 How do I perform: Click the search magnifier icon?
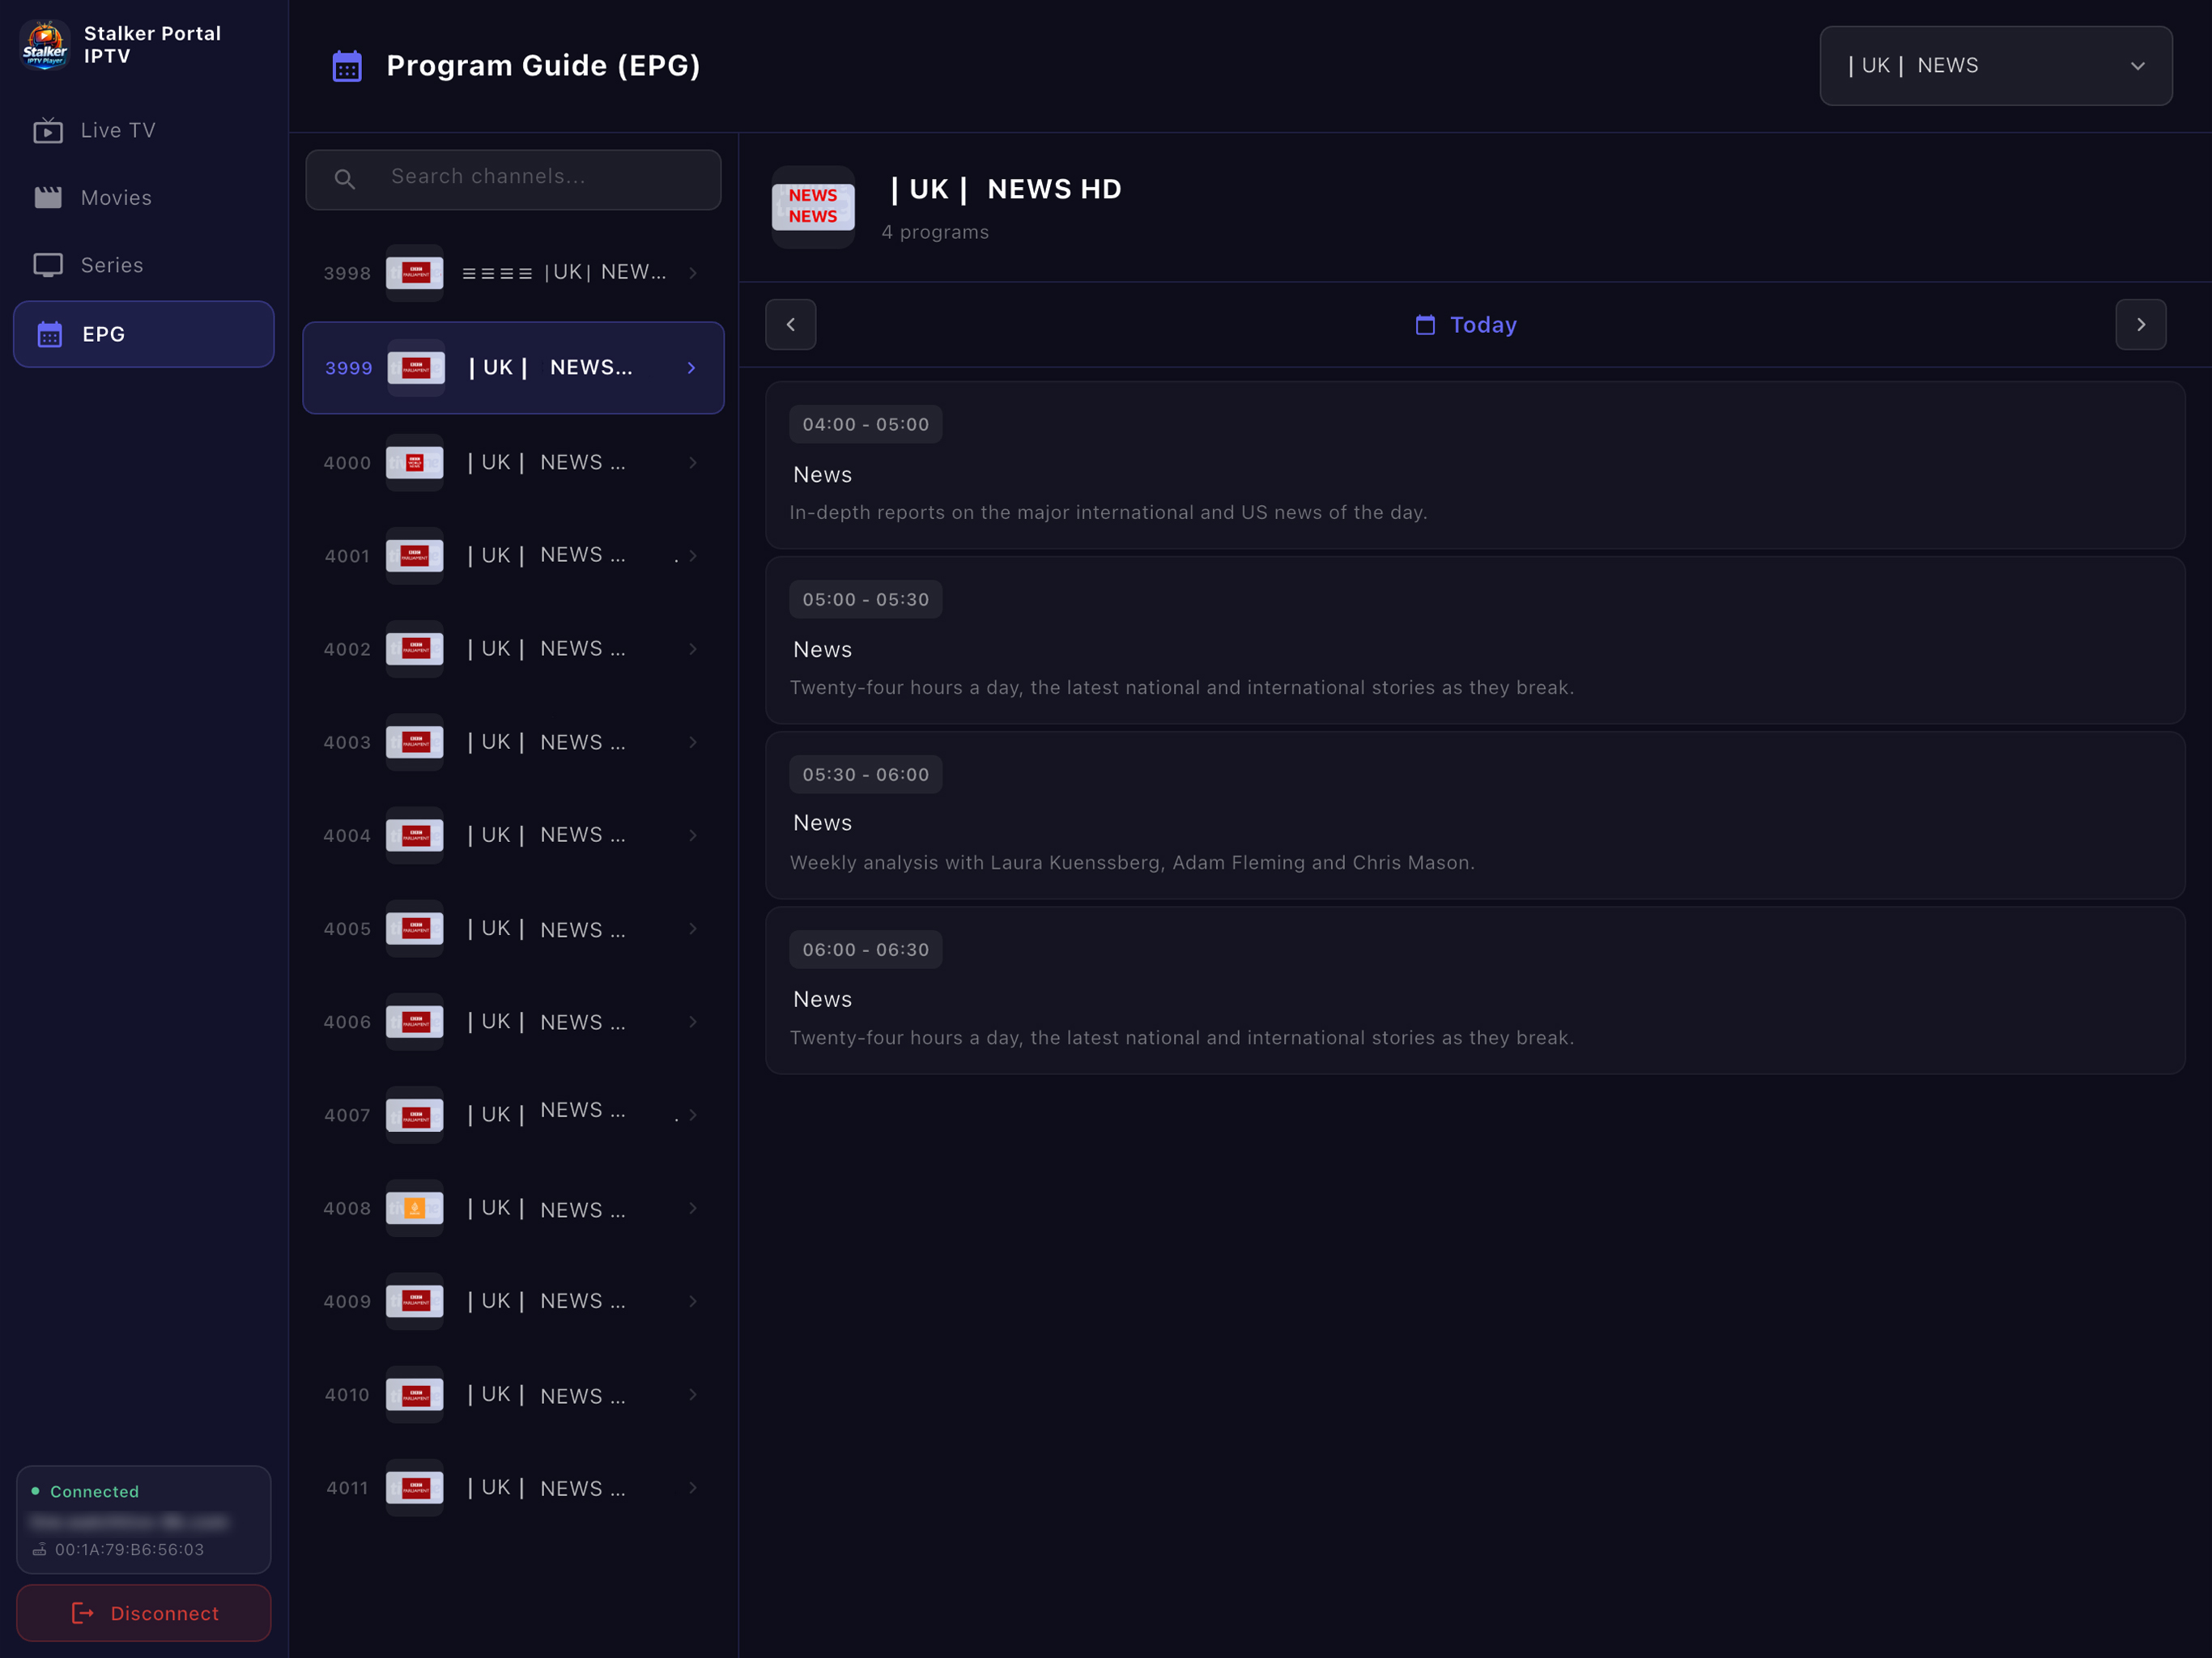point(345,180)
